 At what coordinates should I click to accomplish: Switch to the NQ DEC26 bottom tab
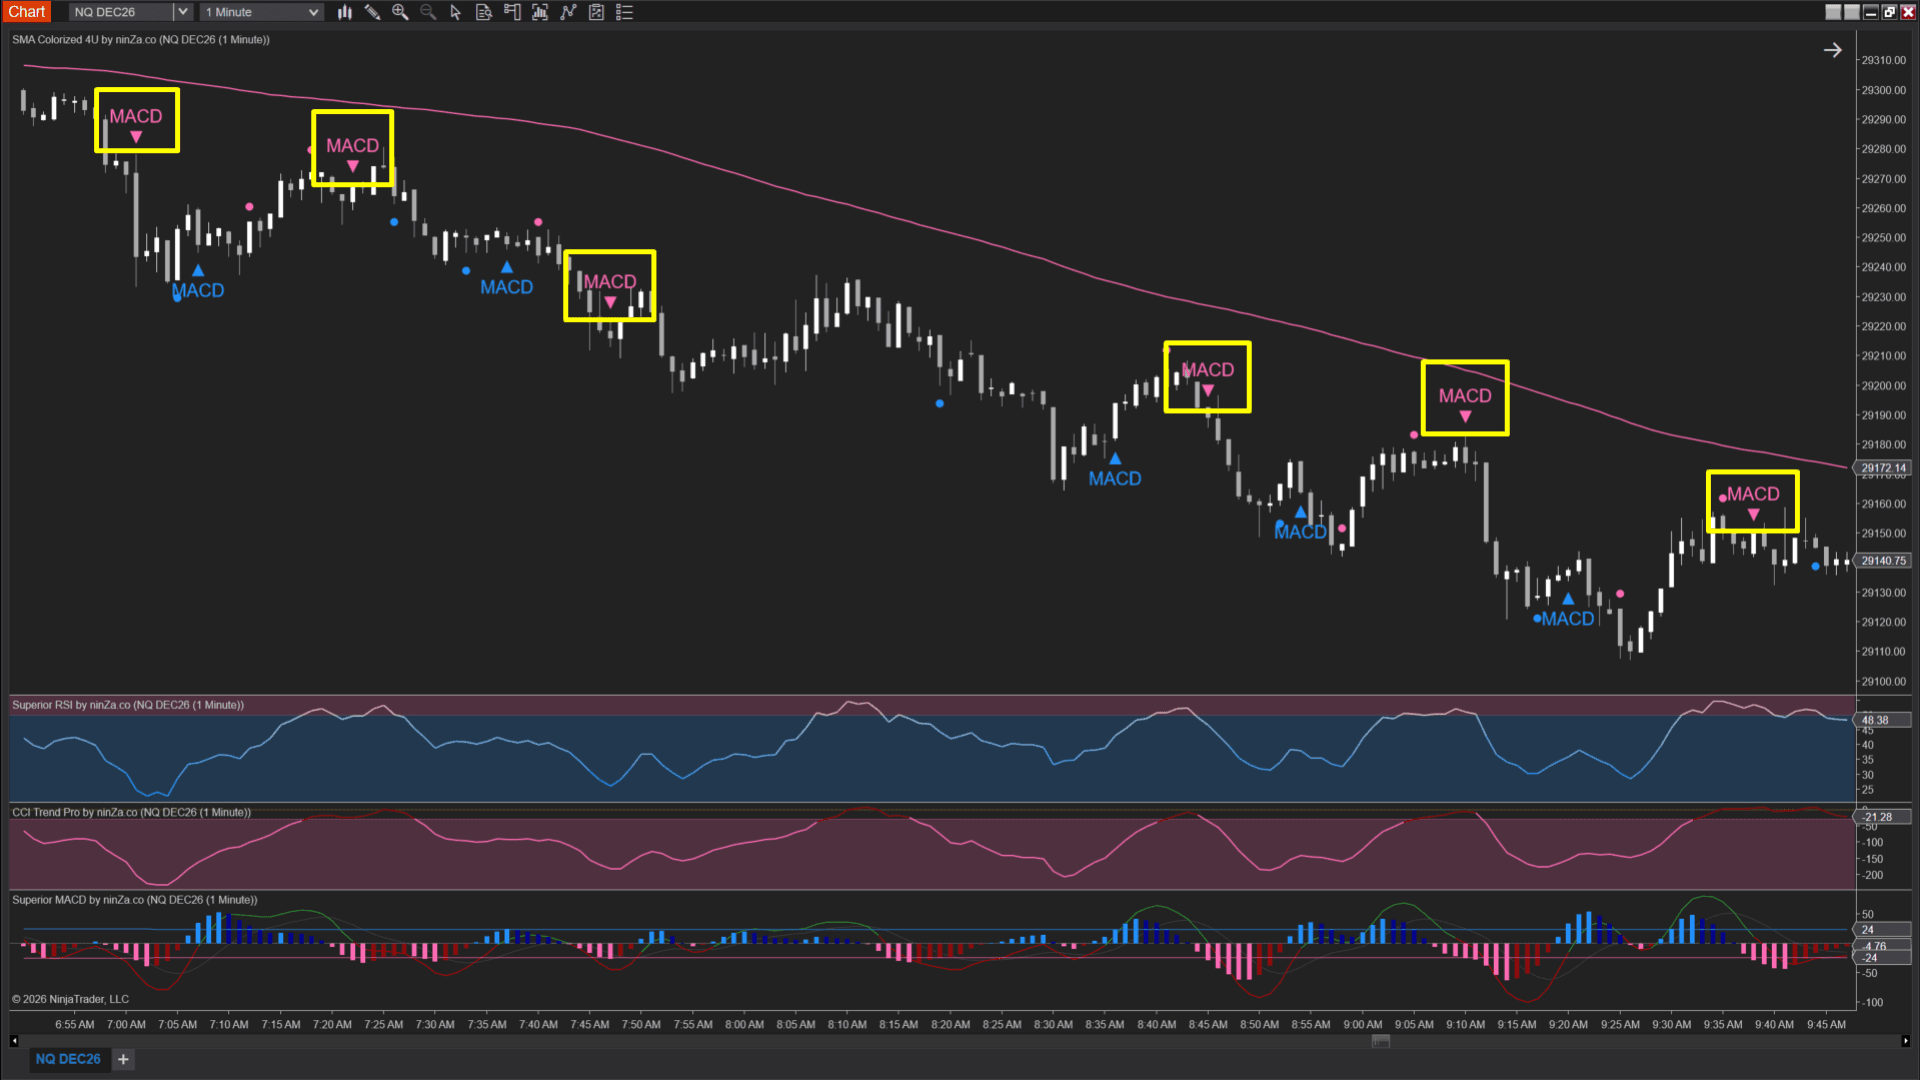pyautogui.click(x=68, y=1059)
